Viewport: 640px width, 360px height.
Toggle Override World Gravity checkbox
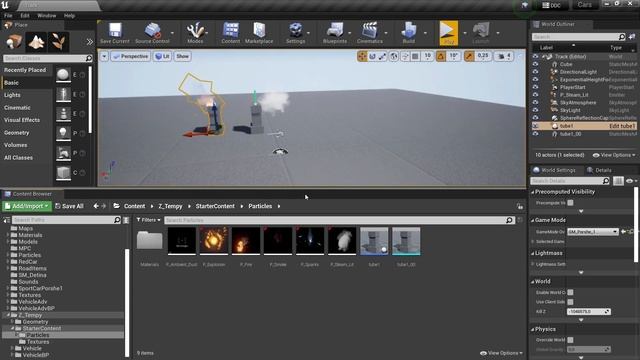click(x=570, y=340)
